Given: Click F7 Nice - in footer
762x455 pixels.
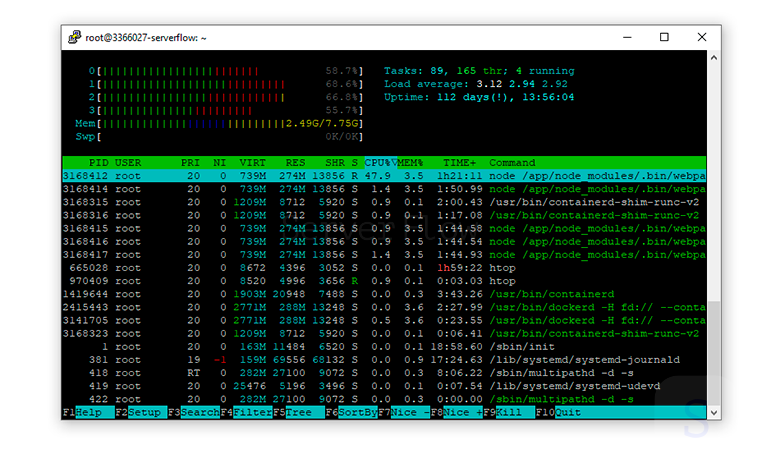Looking at the screenshot, I should 404,413.
